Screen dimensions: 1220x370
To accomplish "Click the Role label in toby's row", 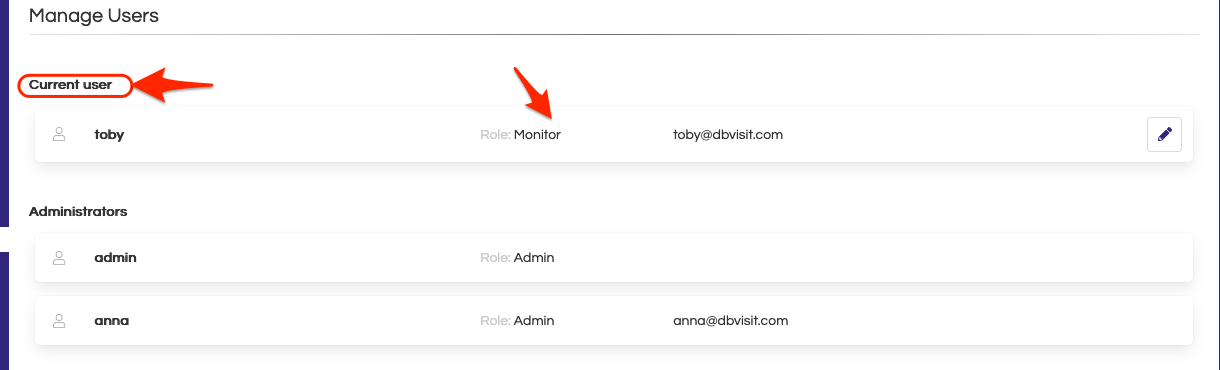I will click(495, 134).
